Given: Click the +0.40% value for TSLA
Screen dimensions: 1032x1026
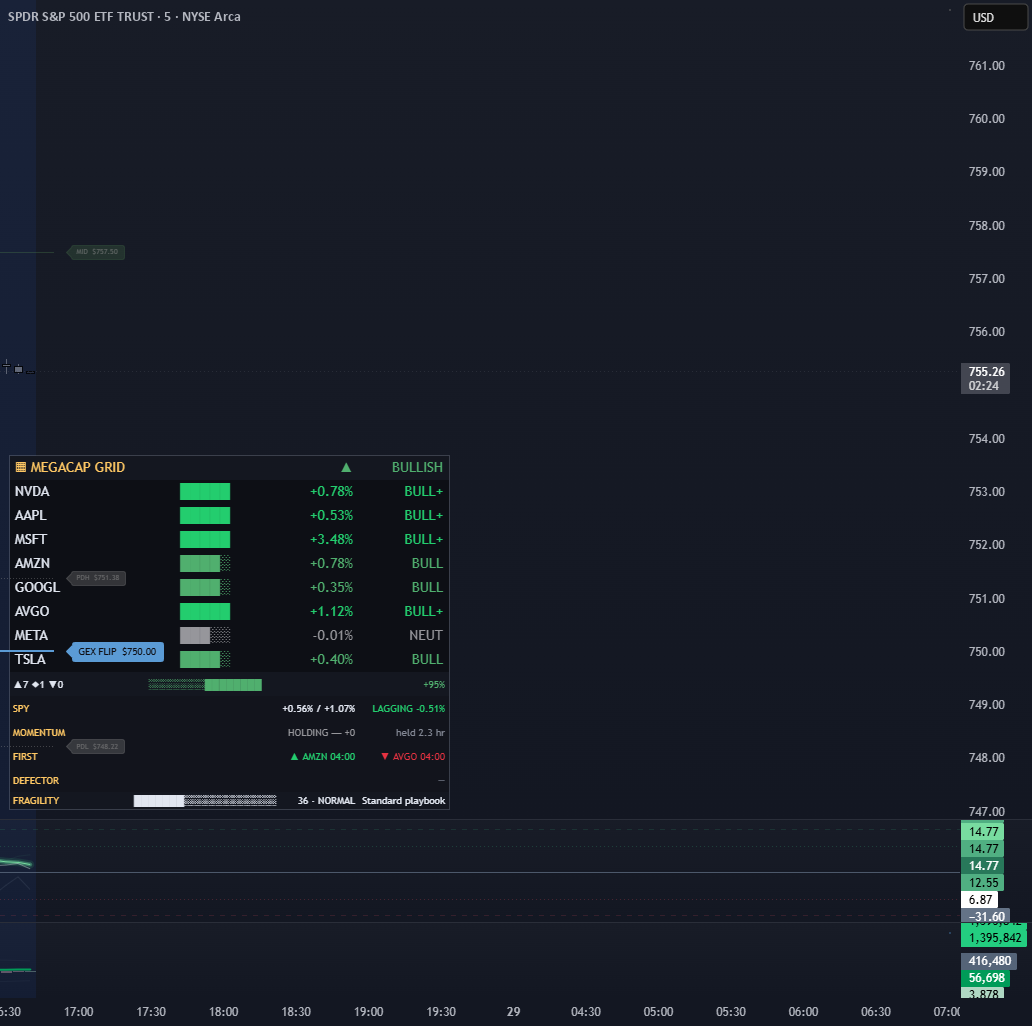Looking at the screenshot, I should point(332,659).
